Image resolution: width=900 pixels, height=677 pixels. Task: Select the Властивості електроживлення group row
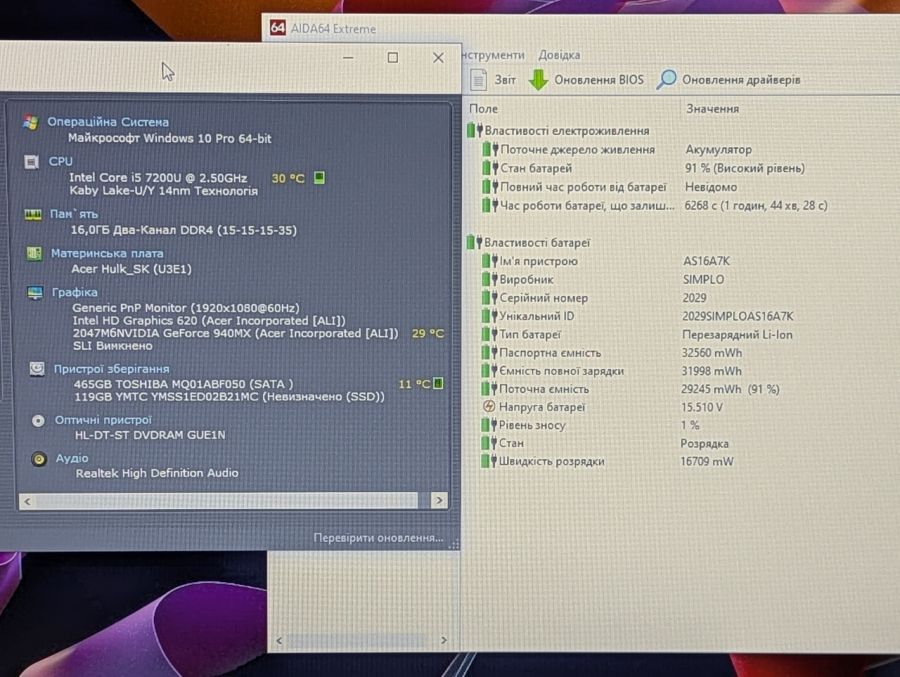tap(558, 131)
